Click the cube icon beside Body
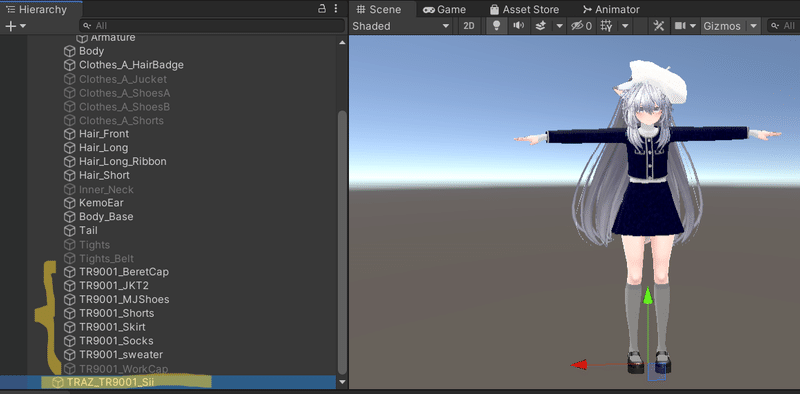Viewport: 800px width, 394px height. (x=69, y=51)
